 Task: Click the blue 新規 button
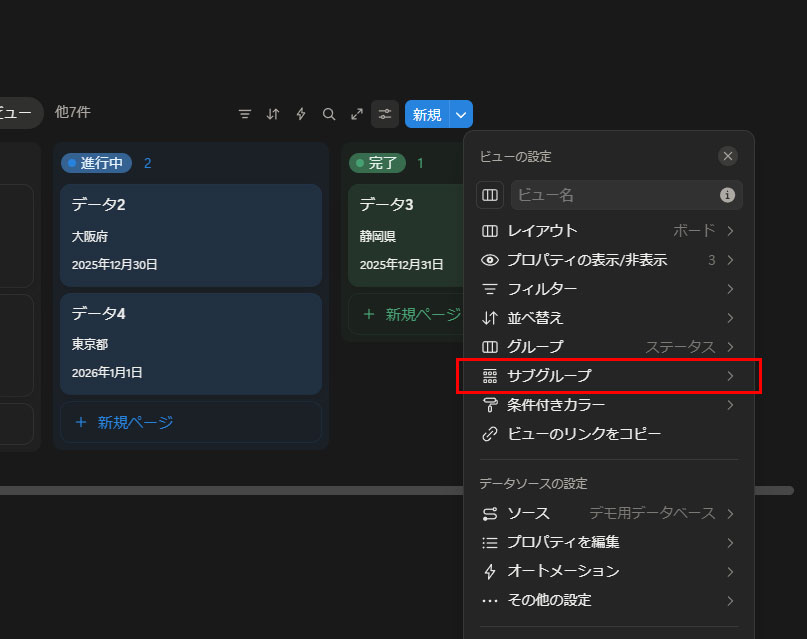click(427, 114)
